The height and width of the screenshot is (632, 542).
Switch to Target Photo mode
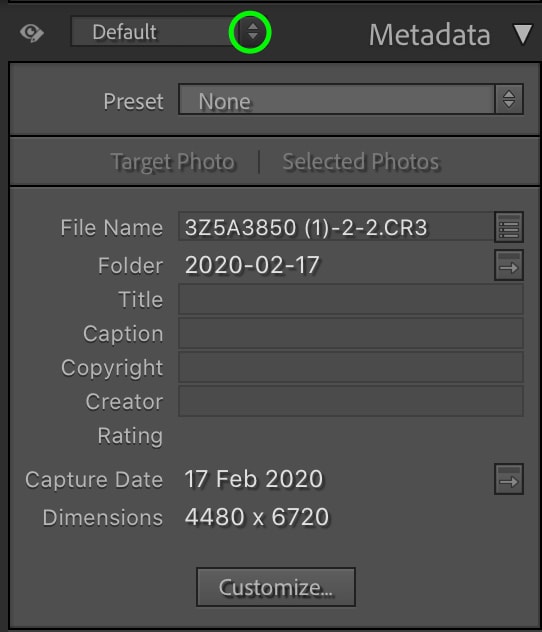(x=172, y=162)
